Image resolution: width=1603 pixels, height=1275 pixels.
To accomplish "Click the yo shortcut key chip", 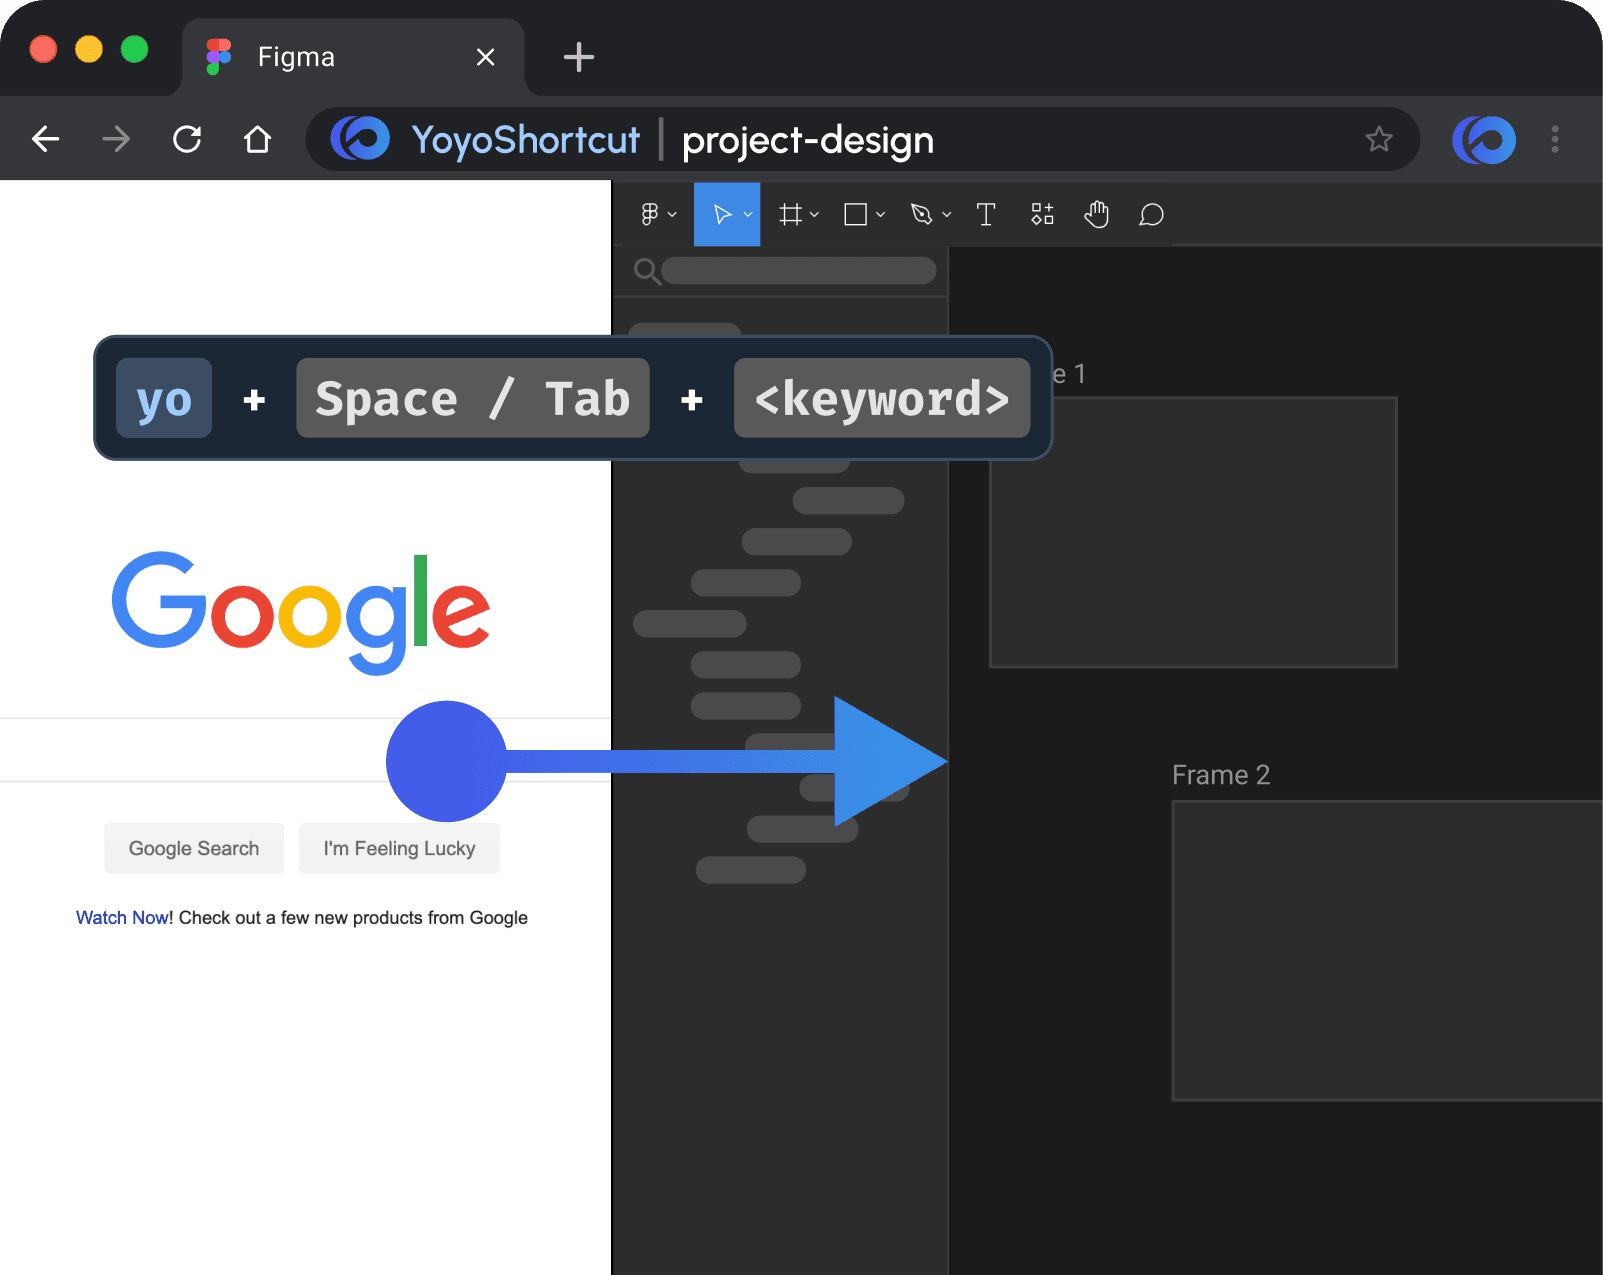I will pos(164,398).
